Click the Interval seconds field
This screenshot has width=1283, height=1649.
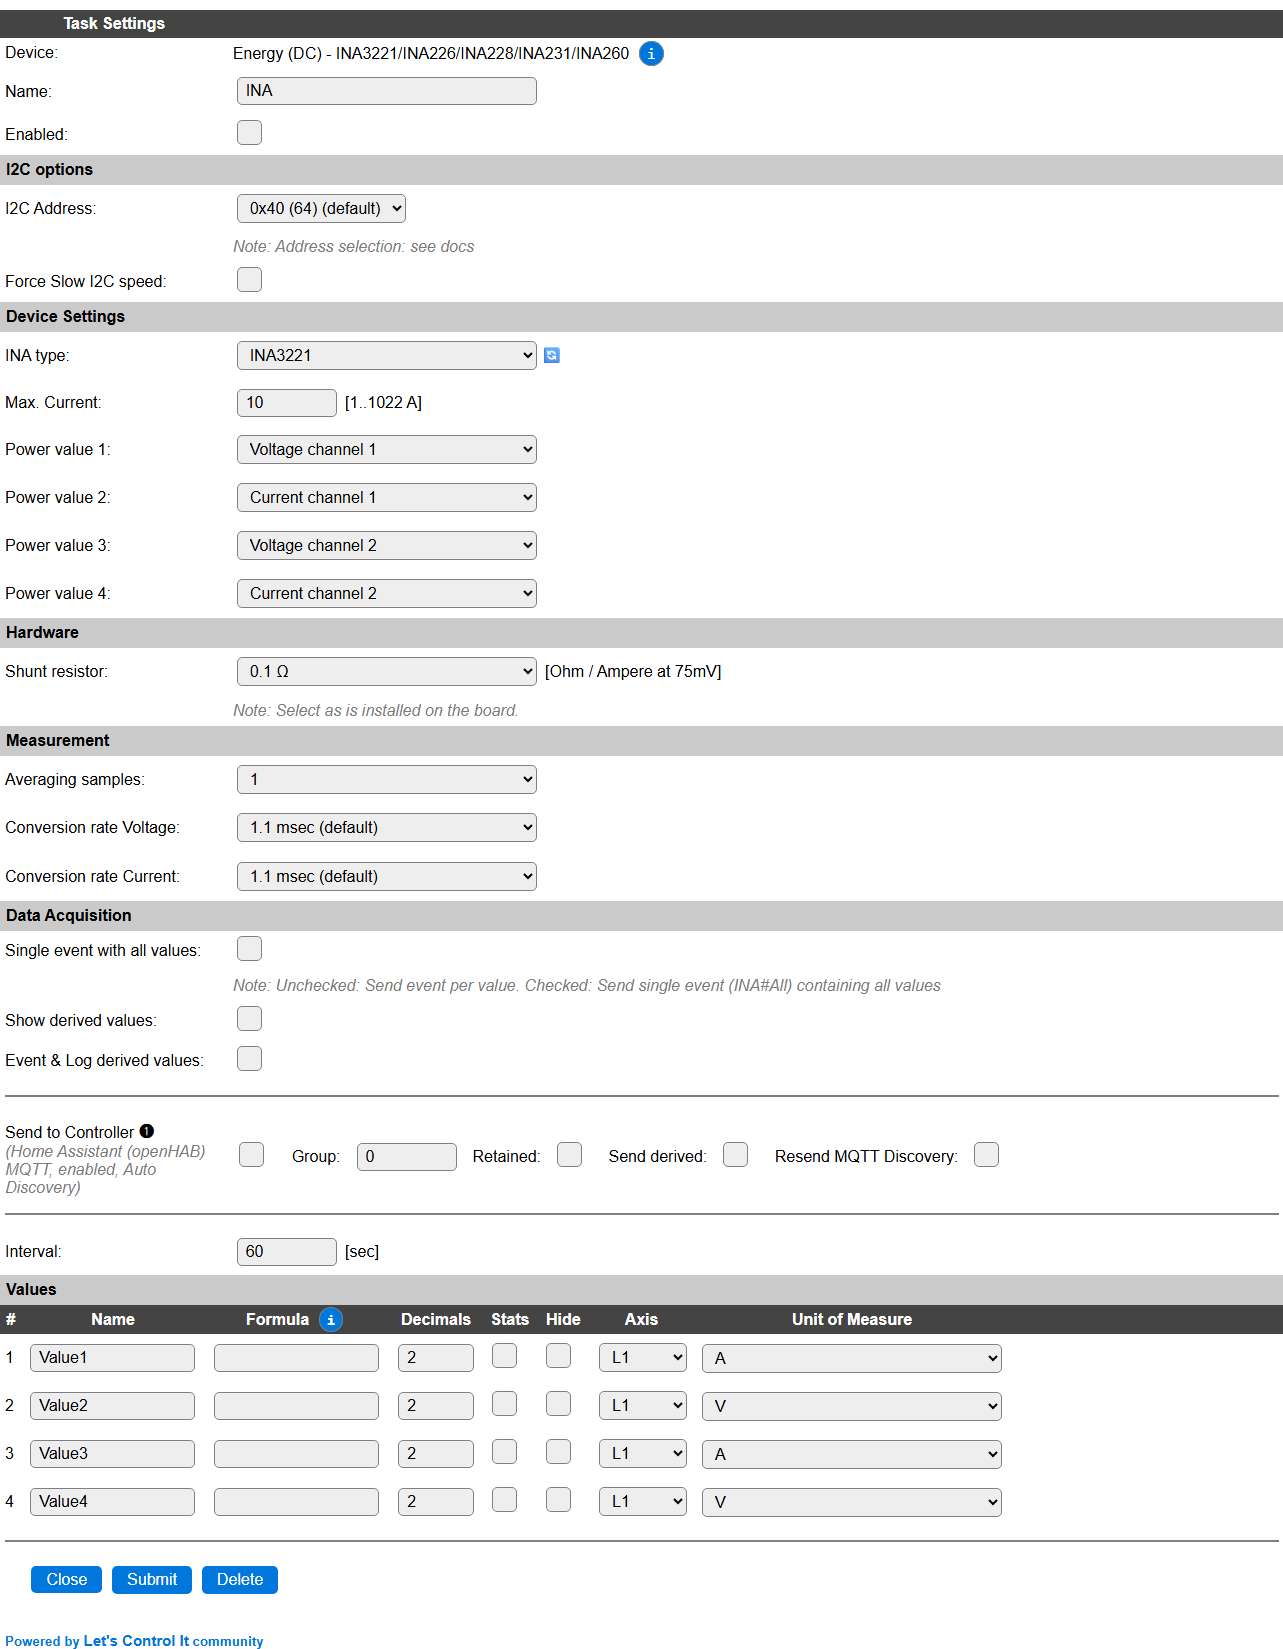[x=287, y=1252]
